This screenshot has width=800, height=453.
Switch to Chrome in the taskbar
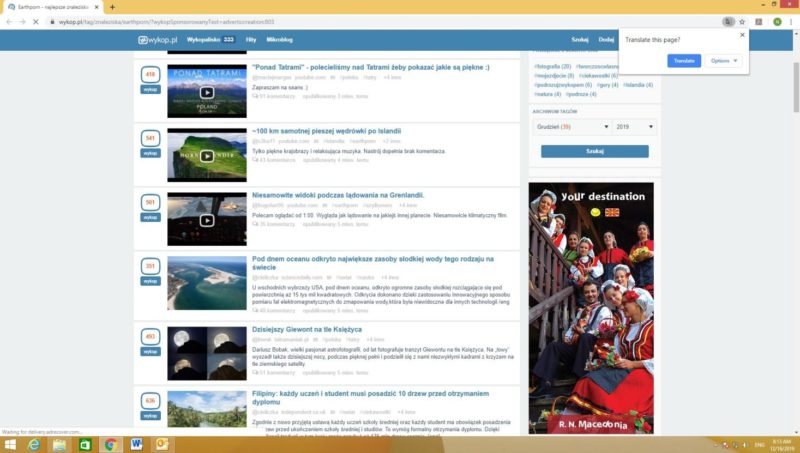(x=110, y=445)
